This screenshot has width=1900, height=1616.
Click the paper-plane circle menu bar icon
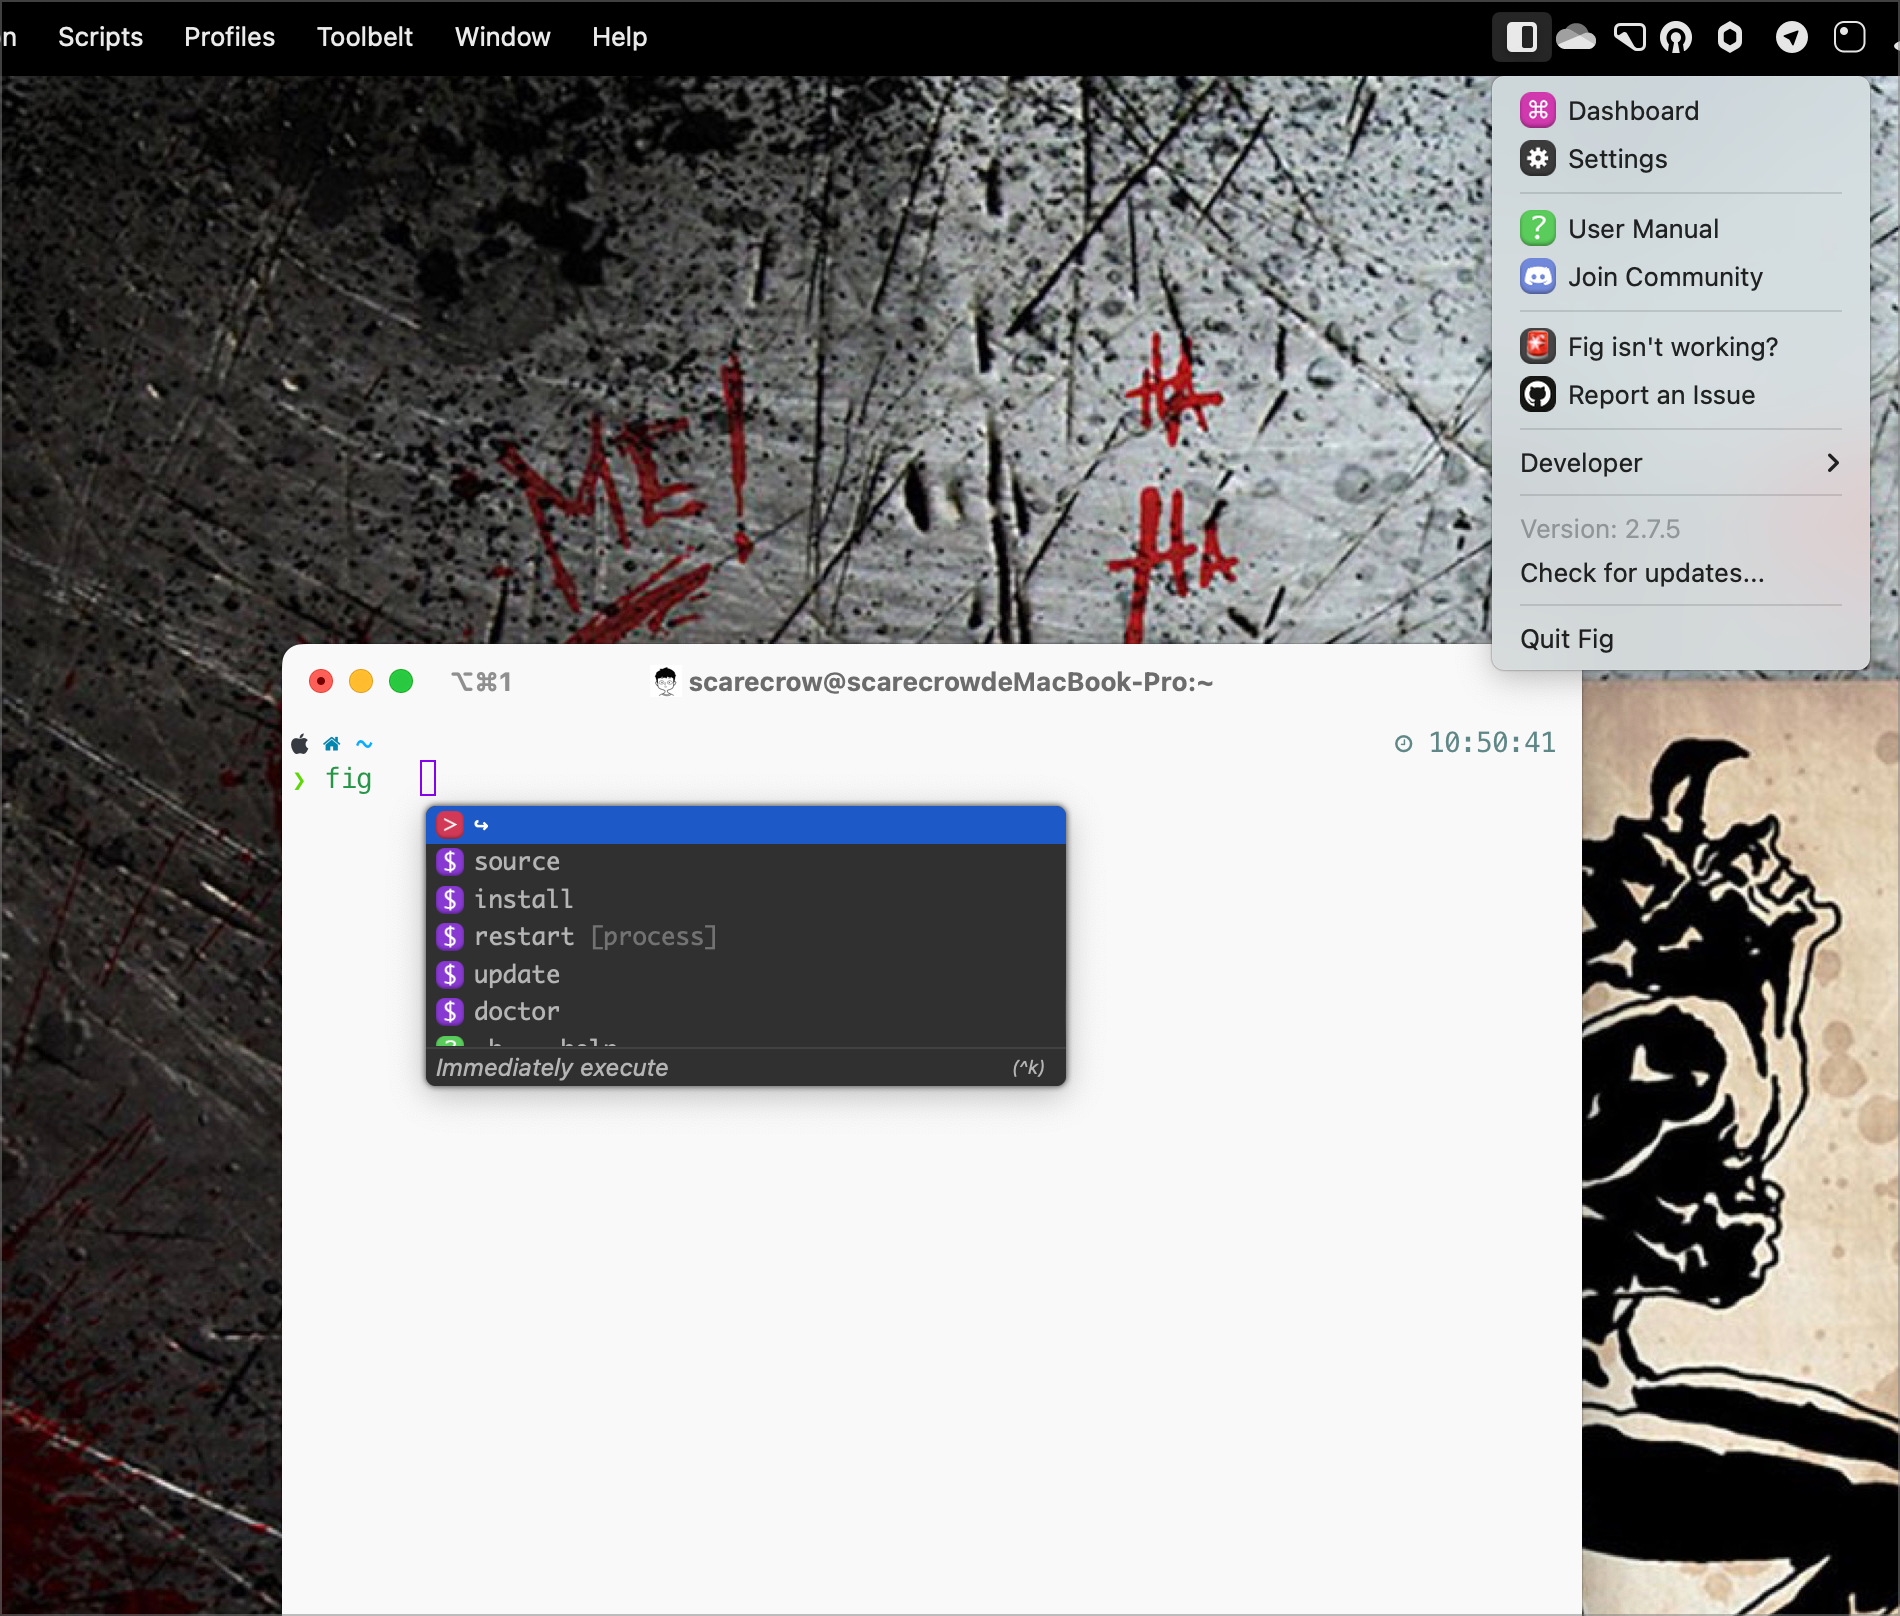click(x=1791, y=38)
